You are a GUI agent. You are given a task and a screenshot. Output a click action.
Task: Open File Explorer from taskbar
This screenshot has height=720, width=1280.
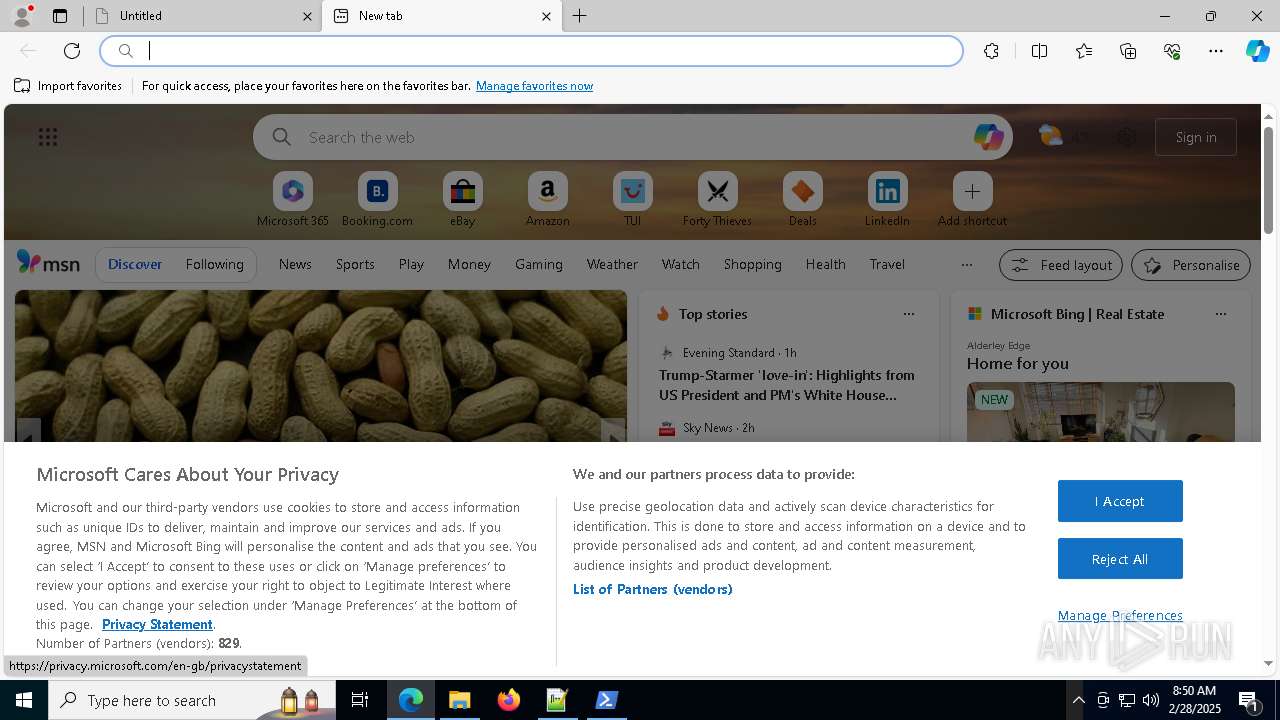pyautogui.click(x=460, y=700)
